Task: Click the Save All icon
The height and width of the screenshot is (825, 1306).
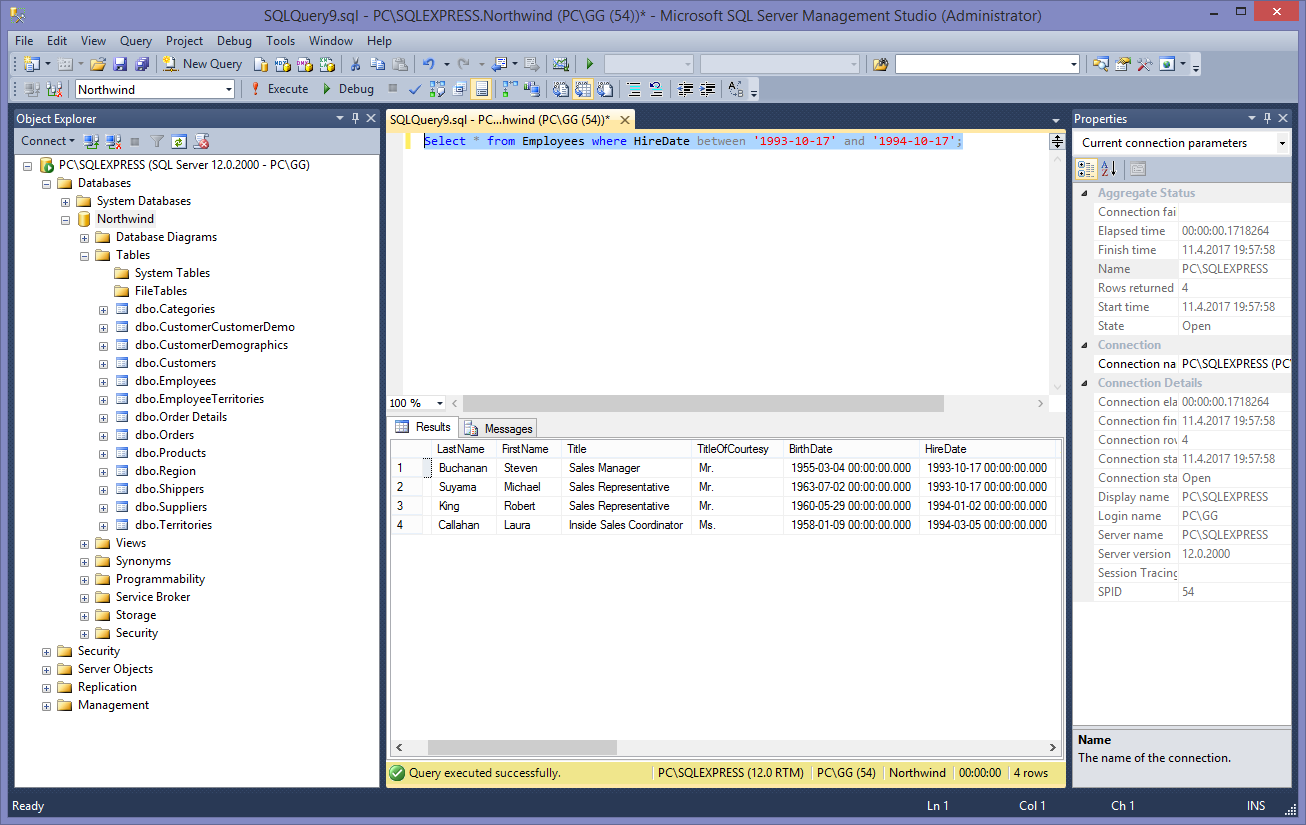Action: 142,64
